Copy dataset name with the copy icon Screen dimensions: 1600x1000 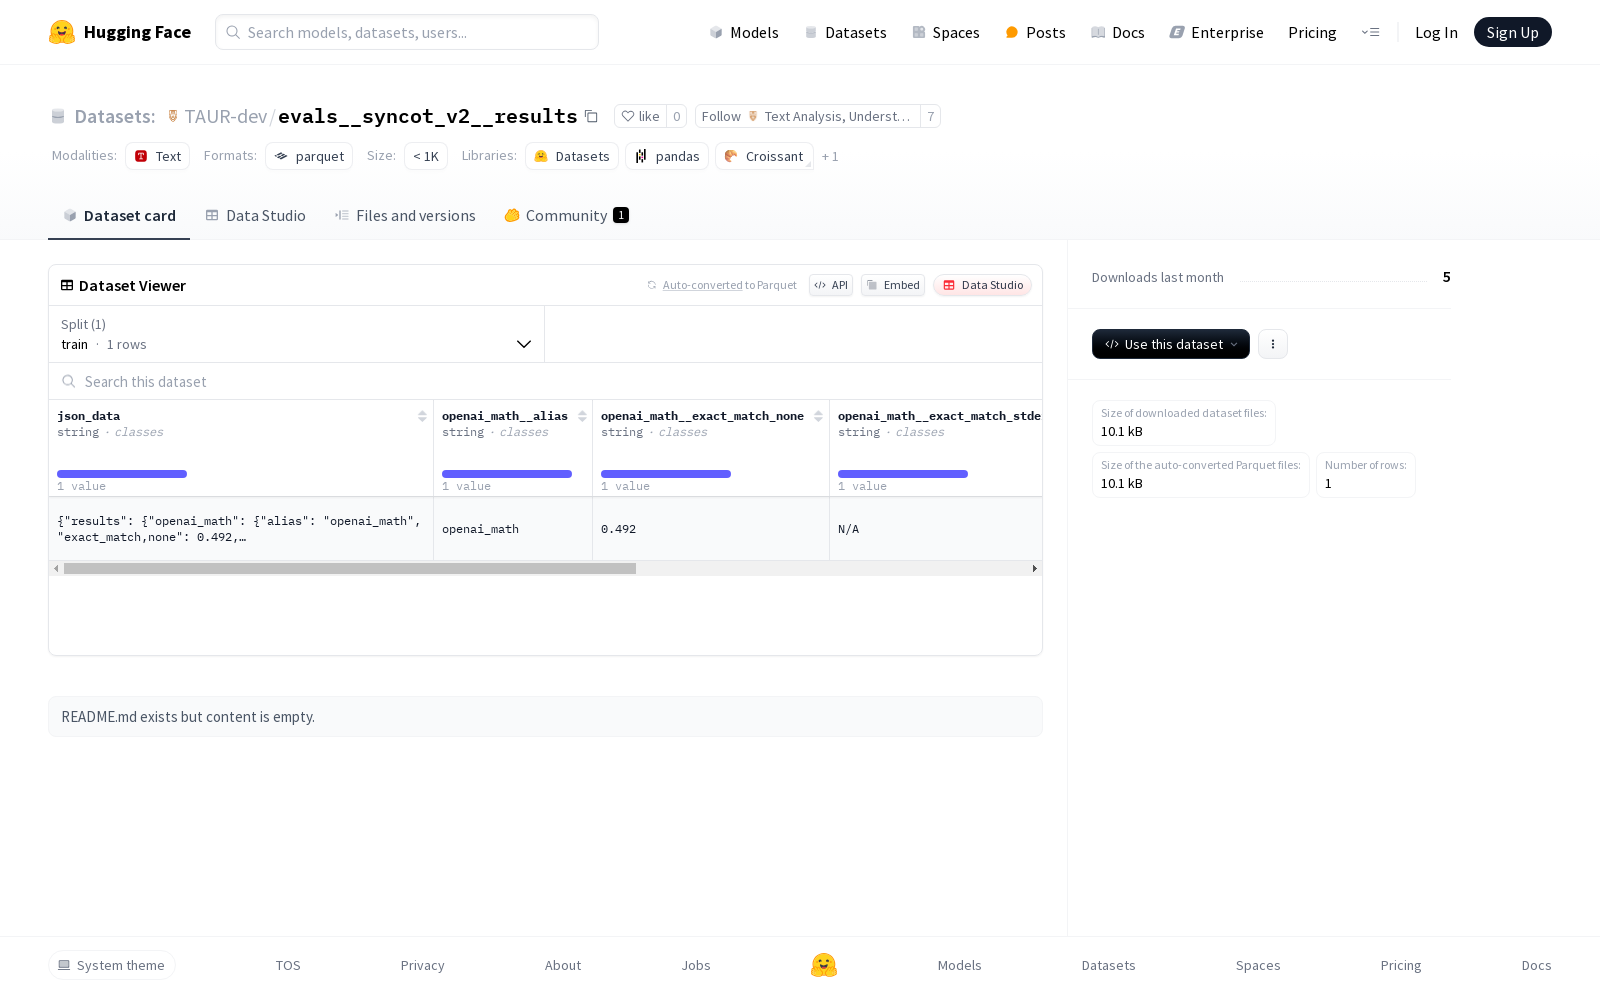click(x=591, y=116)
